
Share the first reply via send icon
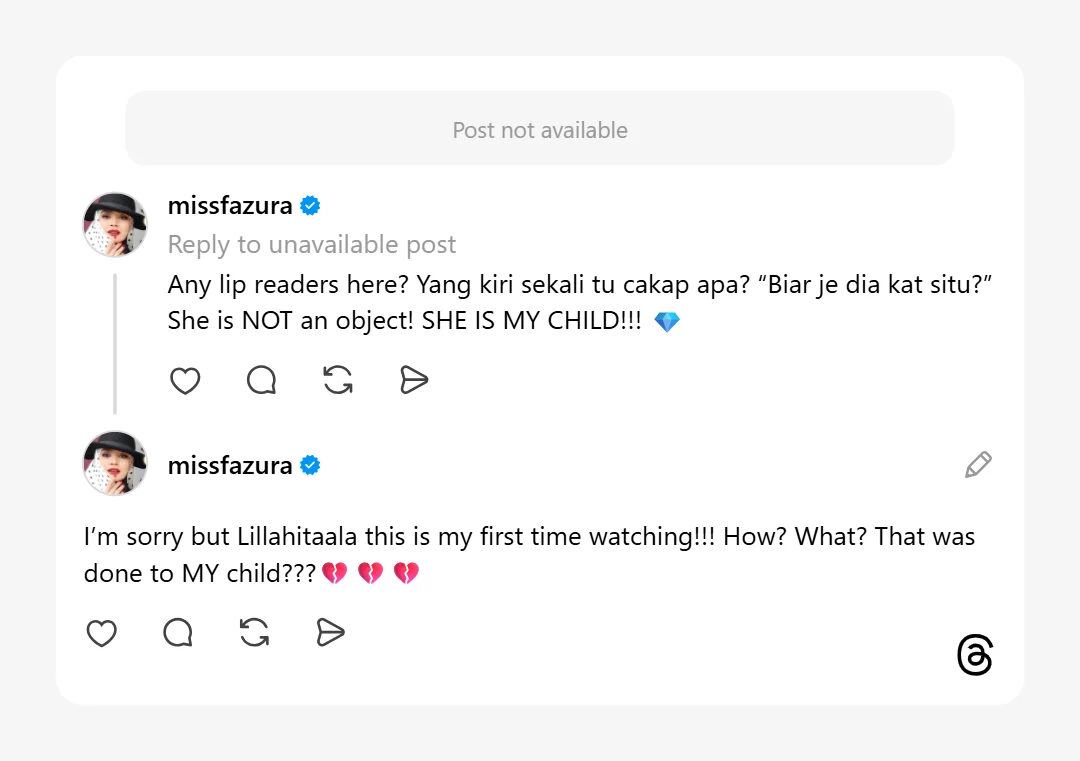[x=414, y=380]
